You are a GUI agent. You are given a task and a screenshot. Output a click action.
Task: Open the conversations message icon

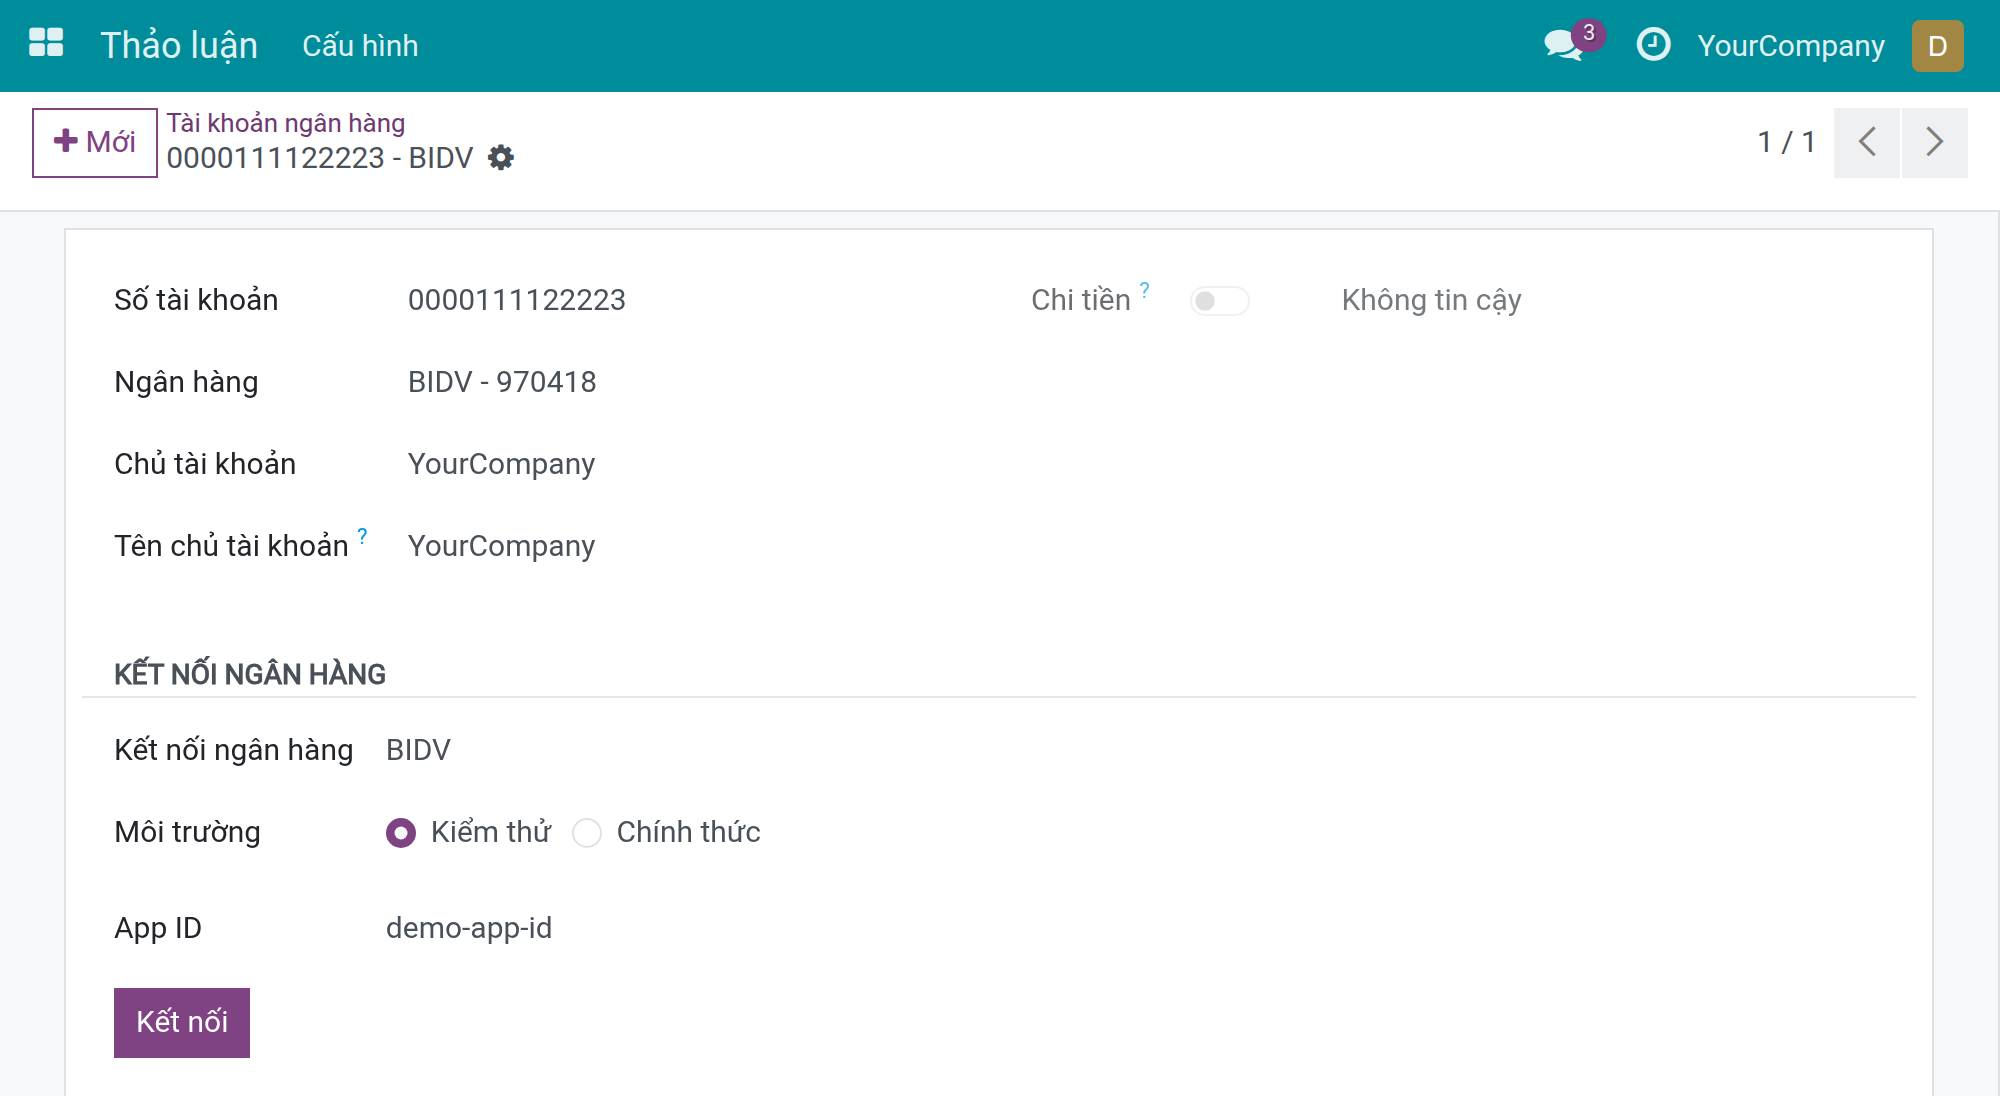[1564, 45]
